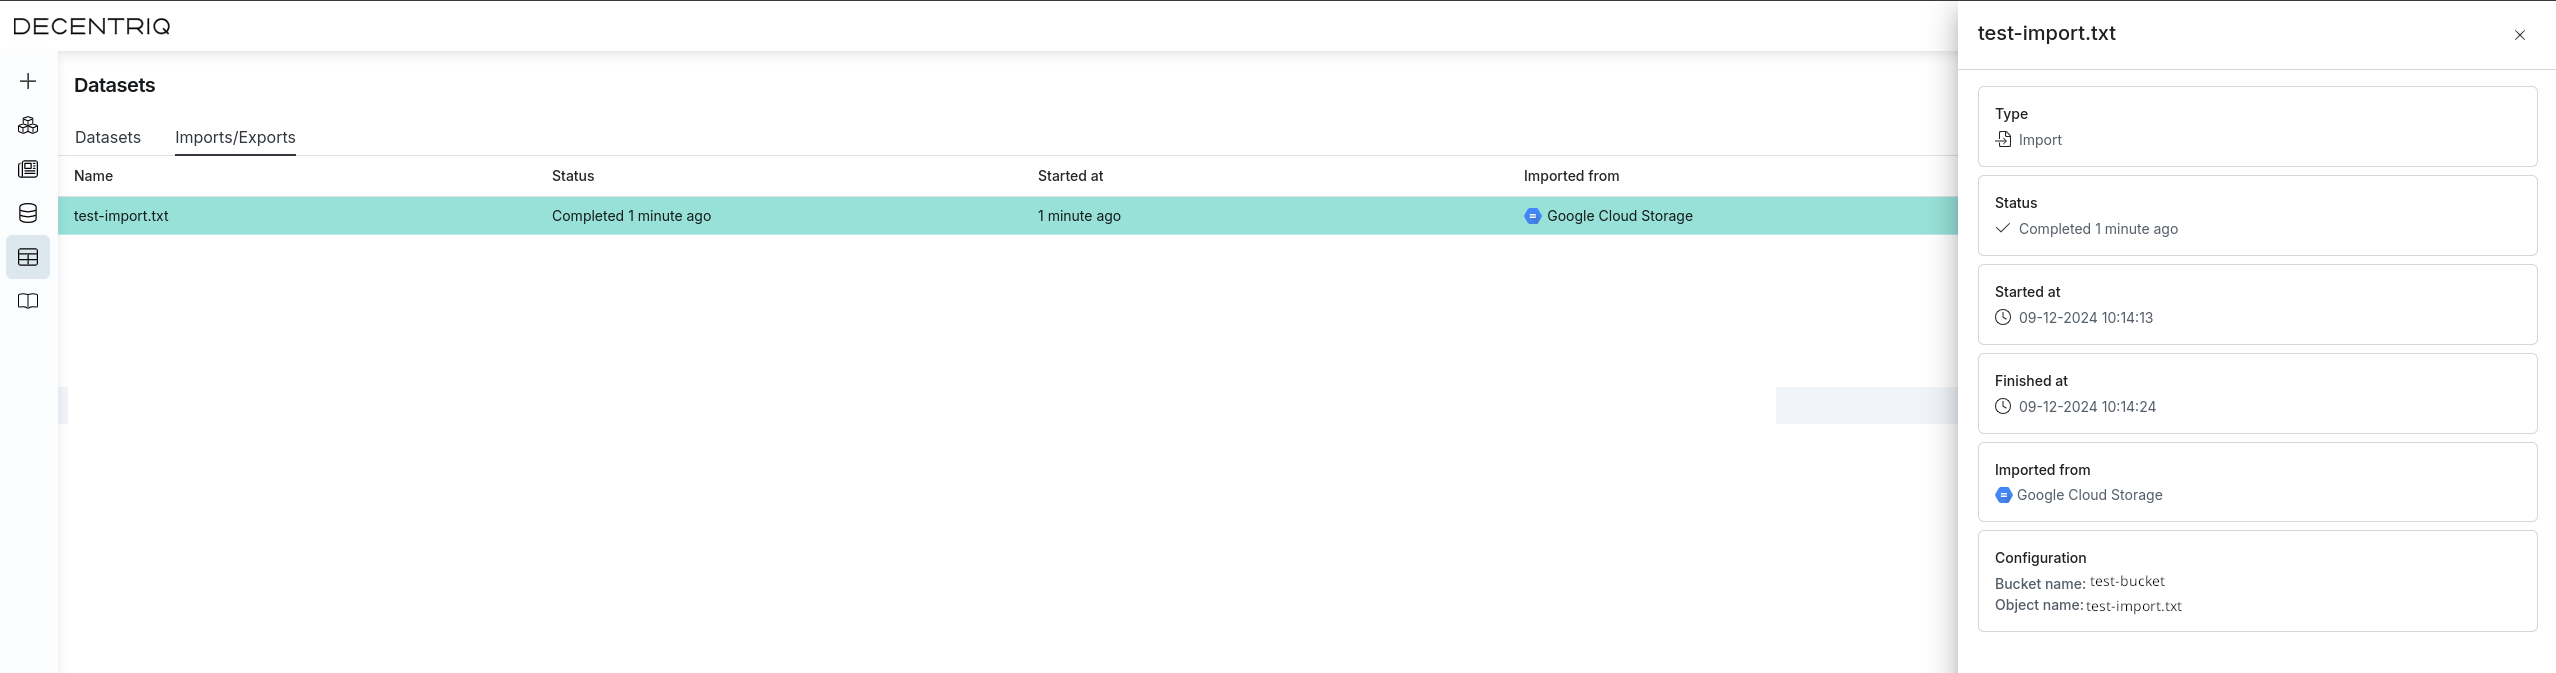Click the Started at column header

pyautogui.click(x=1070, y=176)
